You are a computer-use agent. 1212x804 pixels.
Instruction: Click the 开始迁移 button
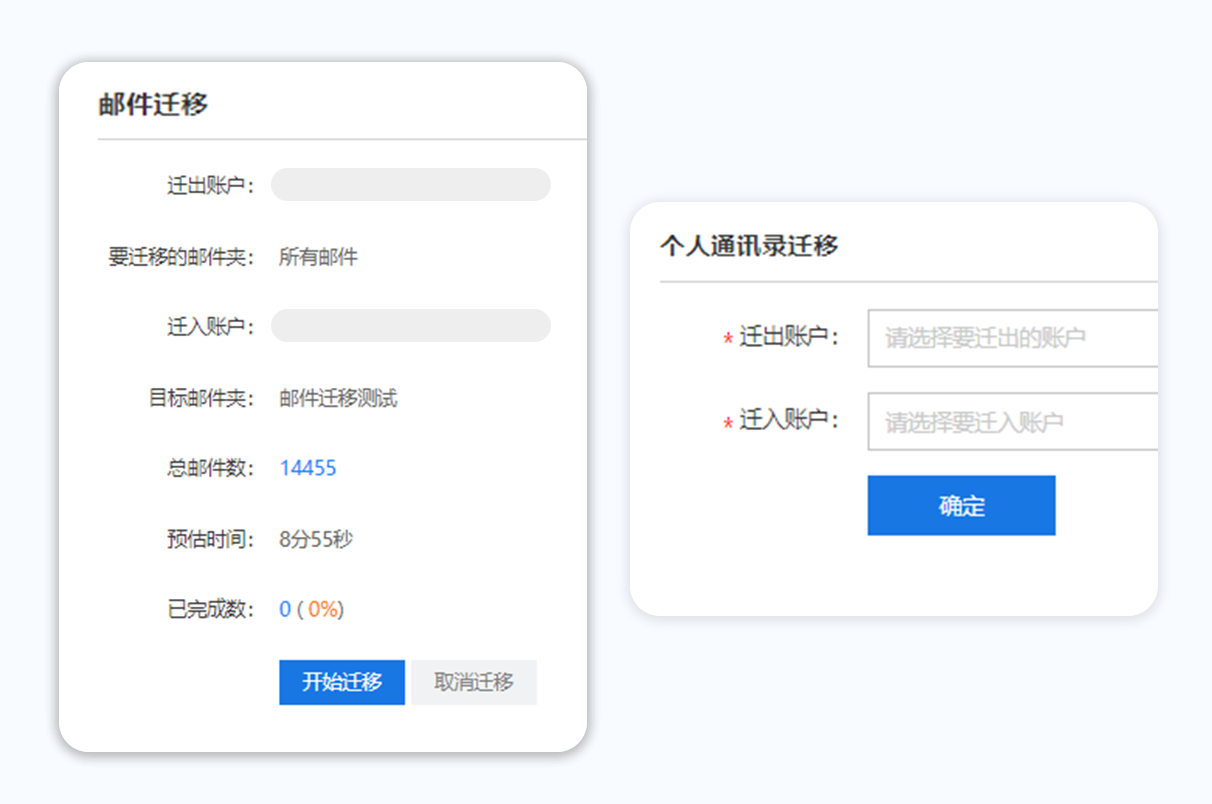(342, 683)
